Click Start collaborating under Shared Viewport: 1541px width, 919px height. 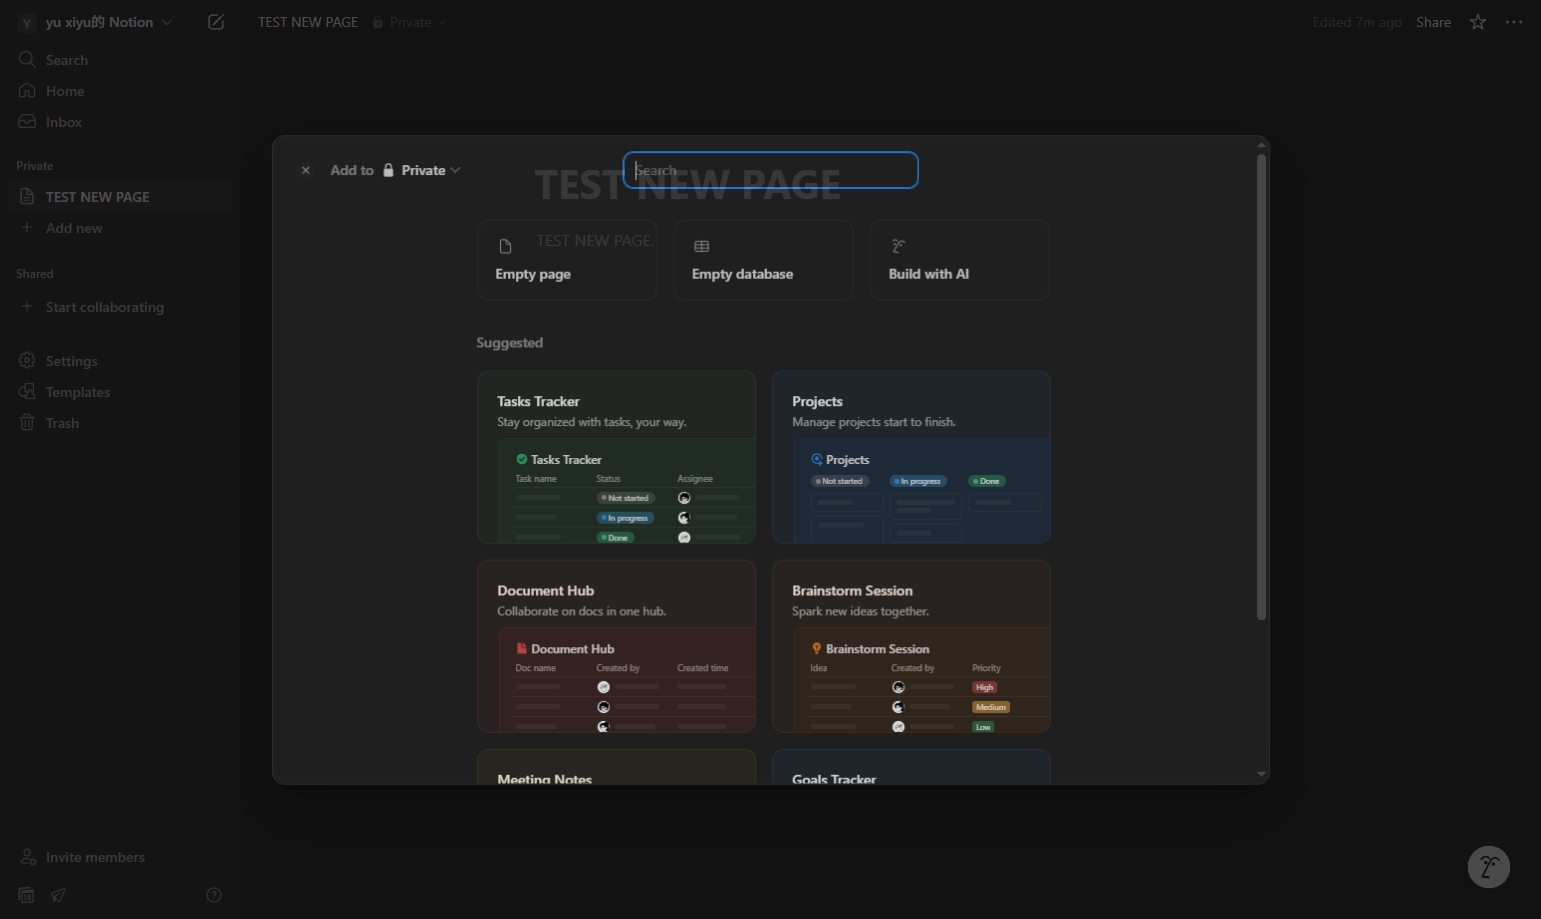point(120,307)
